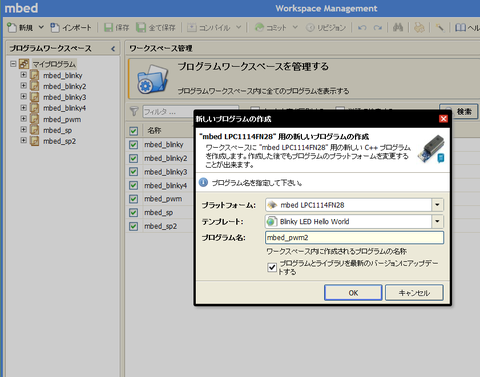
Task: Click the blue info icon in dialog
Action: click(x=203, y=182)
